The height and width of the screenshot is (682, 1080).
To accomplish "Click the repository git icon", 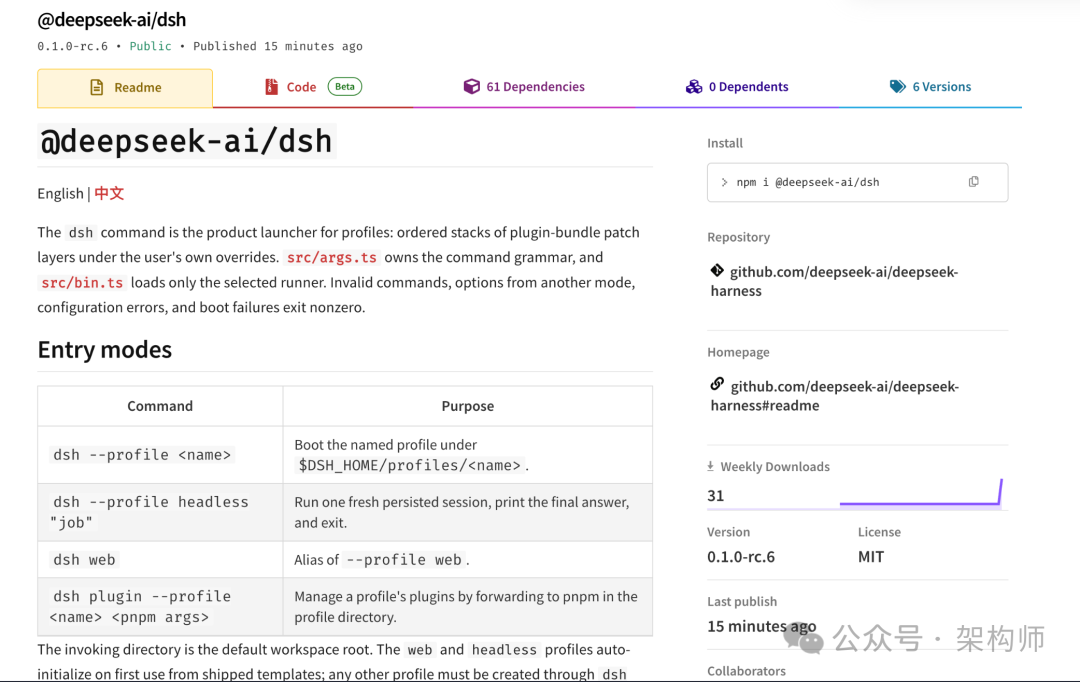I will [717, 270].
